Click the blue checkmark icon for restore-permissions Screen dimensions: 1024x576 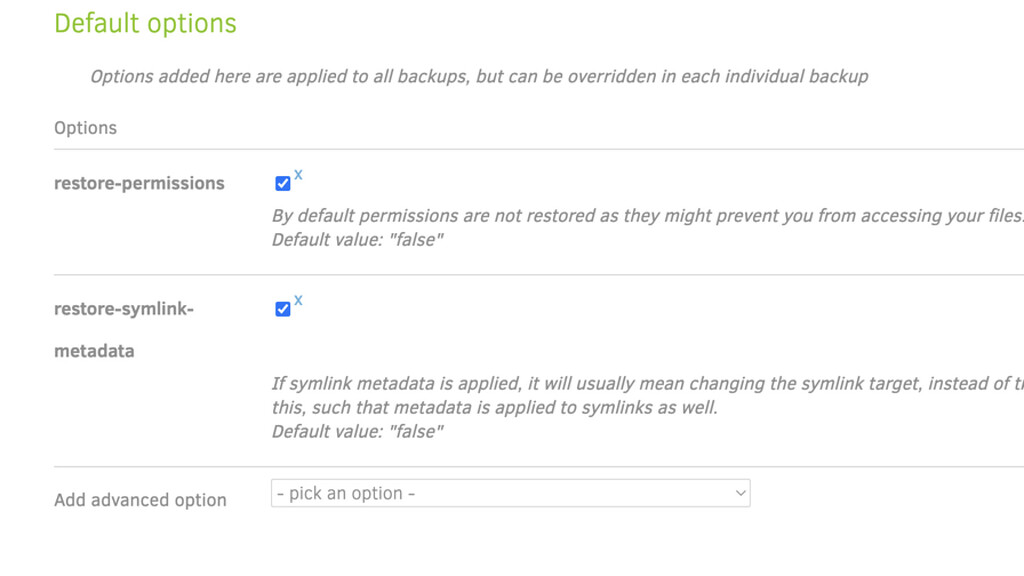pyautogui.click(x=283, y=182)
